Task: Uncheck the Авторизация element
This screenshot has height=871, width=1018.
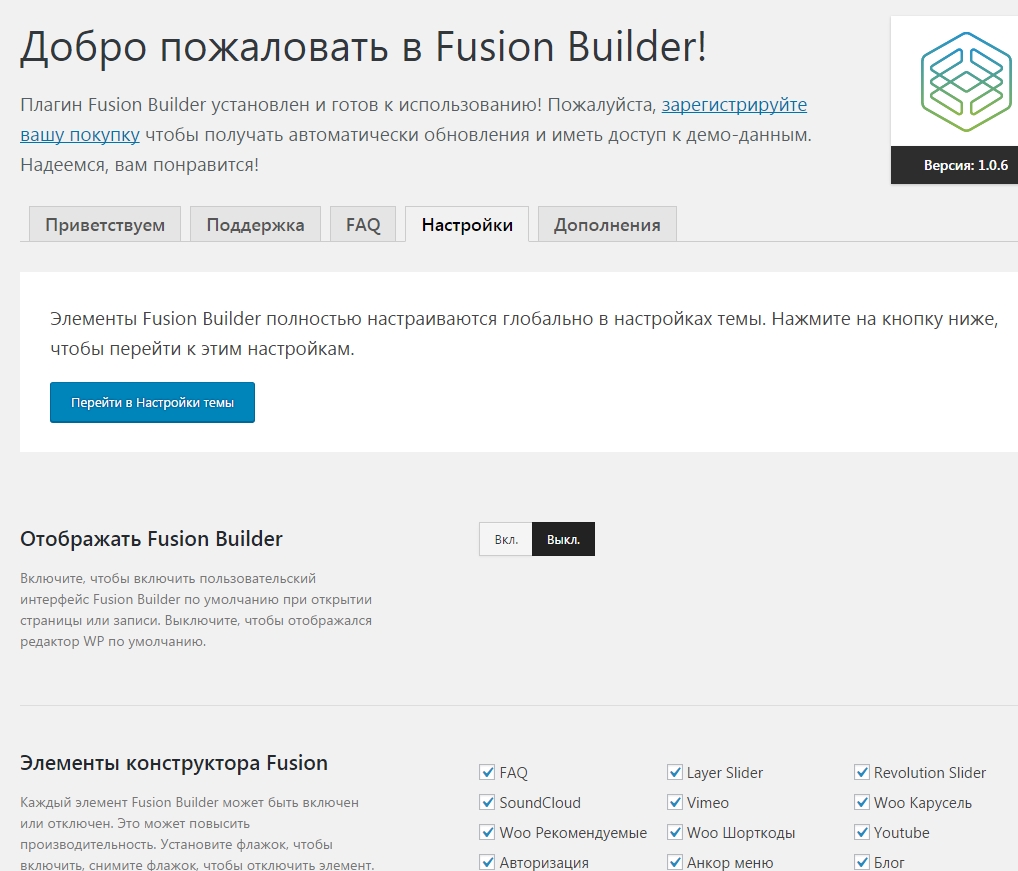Action: [487, 862]
